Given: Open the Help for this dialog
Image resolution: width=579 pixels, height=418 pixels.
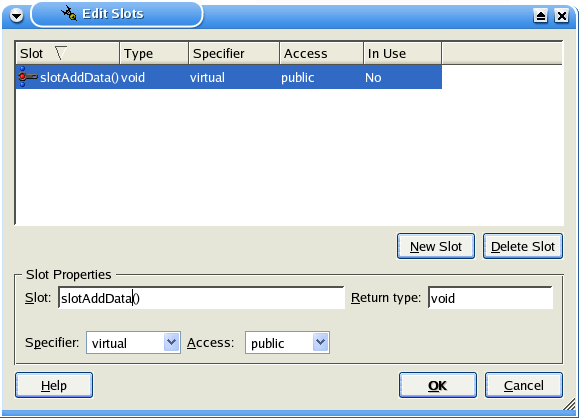Looking at the screenshot, I should pos(54,385).
